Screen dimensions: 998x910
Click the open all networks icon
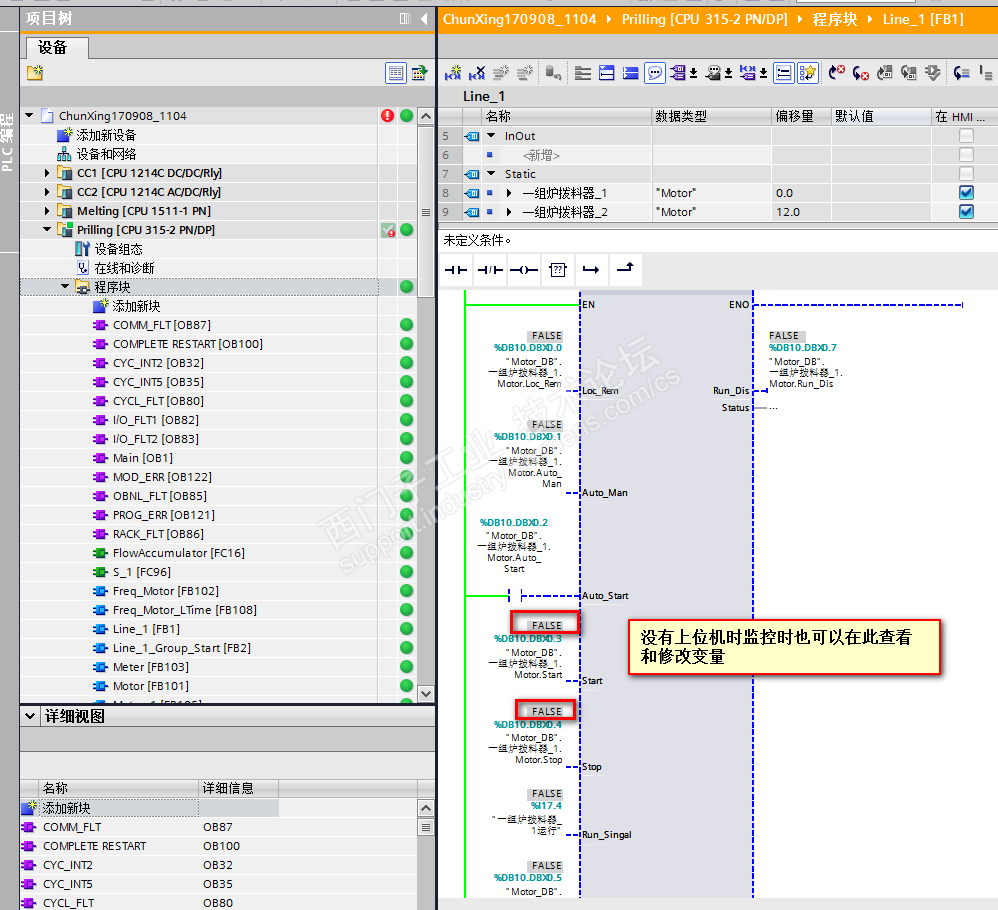pos(607,73)
